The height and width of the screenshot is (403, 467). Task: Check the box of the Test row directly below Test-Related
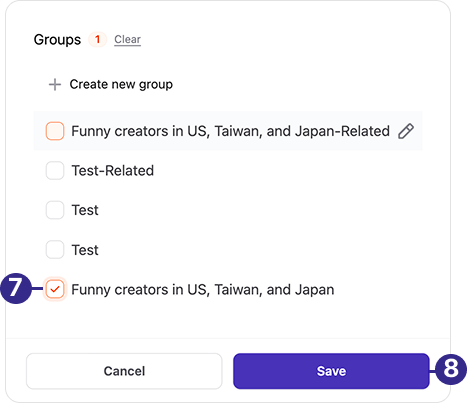click(55, 210)
